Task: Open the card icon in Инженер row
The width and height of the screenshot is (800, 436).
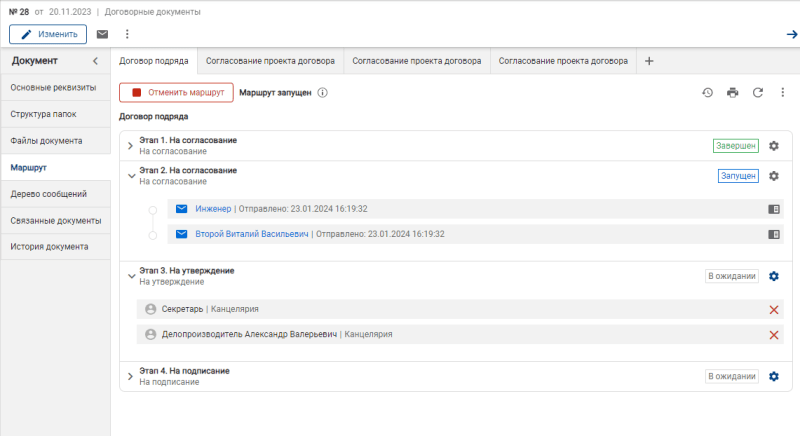Action: click(773, 209)
